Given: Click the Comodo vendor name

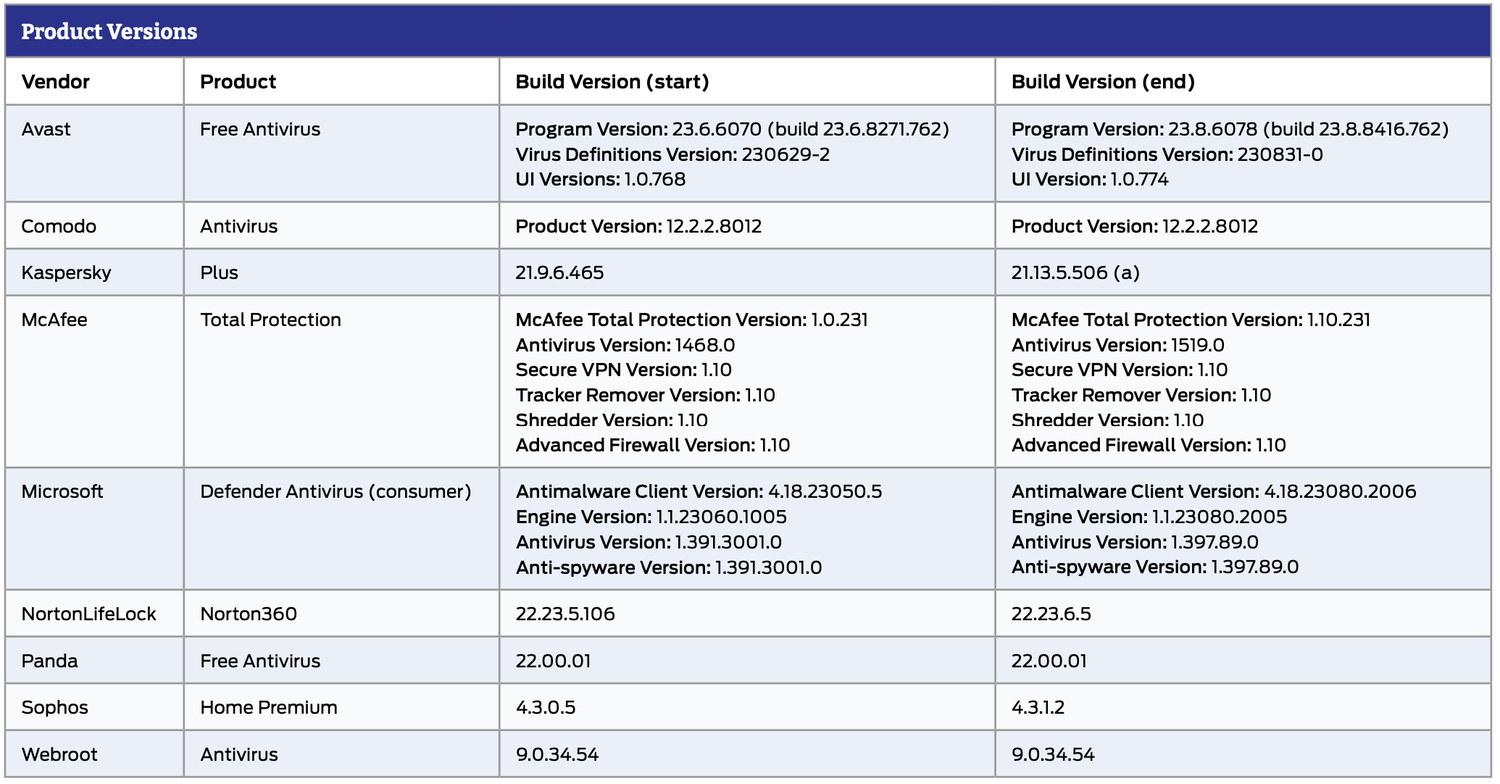Looking at the screenshot, I should tap(59, 226).
